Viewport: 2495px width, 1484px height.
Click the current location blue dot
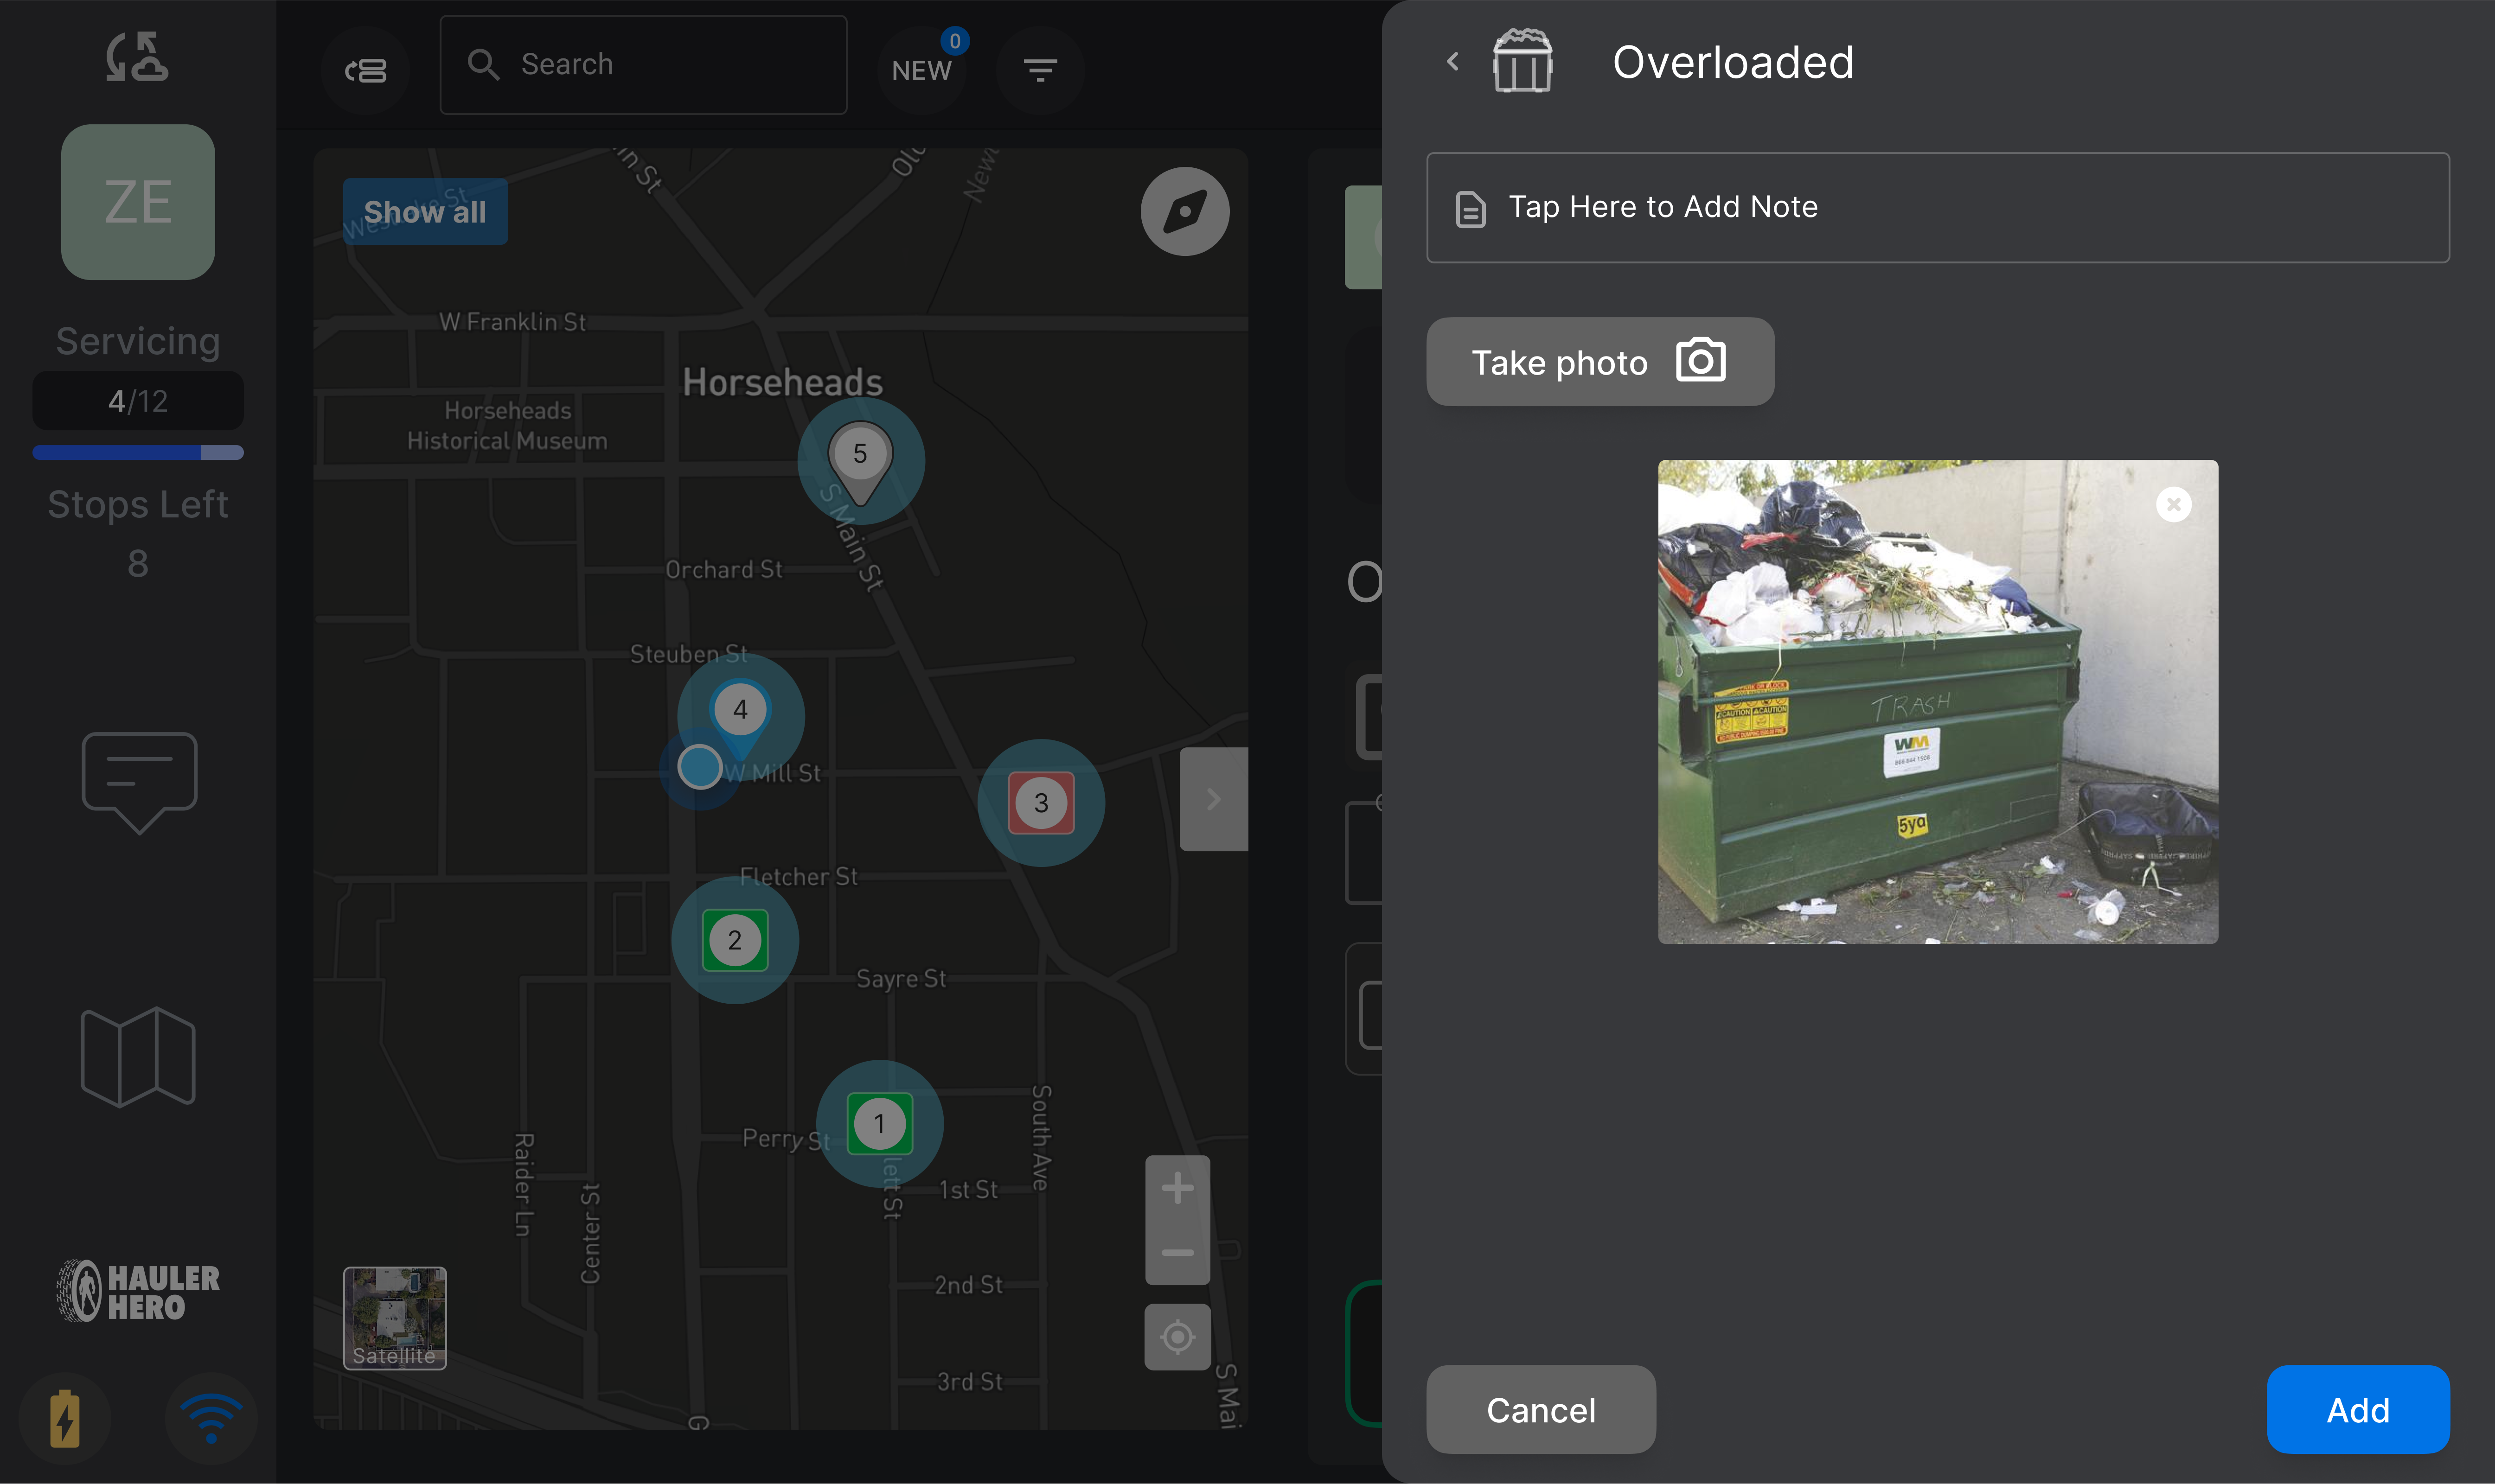tap(699, 767)
